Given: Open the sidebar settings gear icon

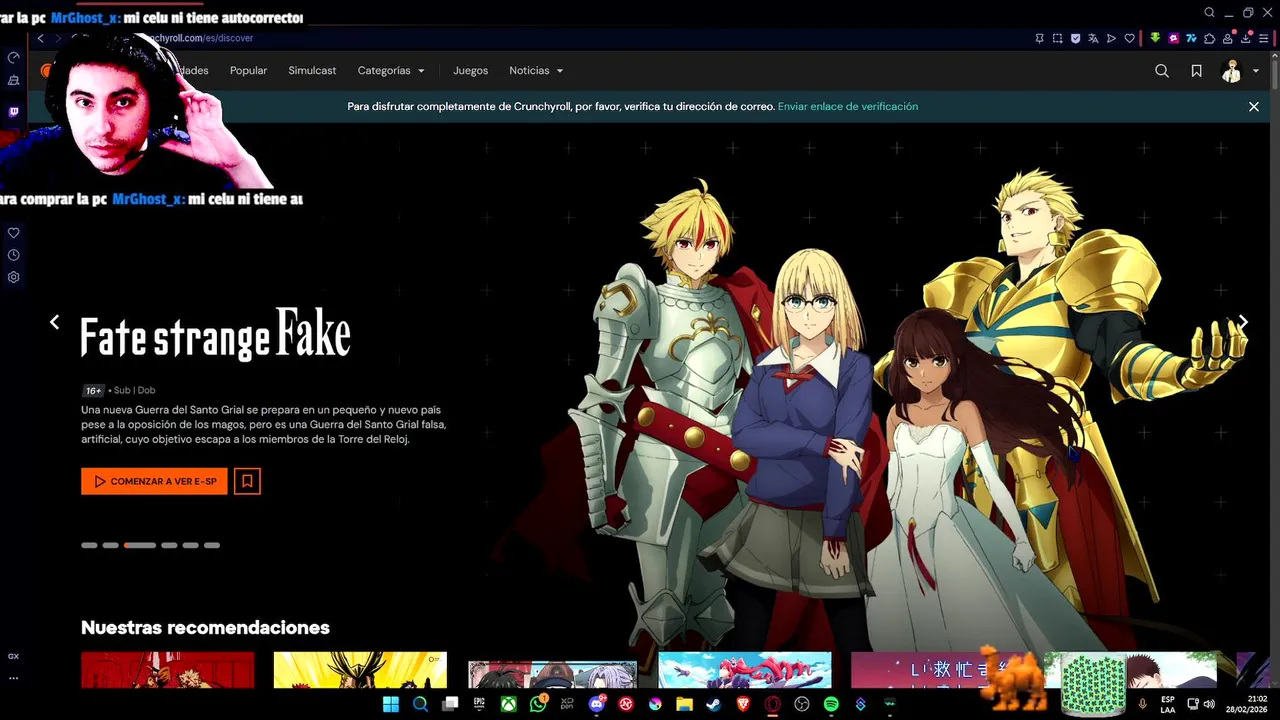Looking at the screenshot, I should (x=13, y=277).
